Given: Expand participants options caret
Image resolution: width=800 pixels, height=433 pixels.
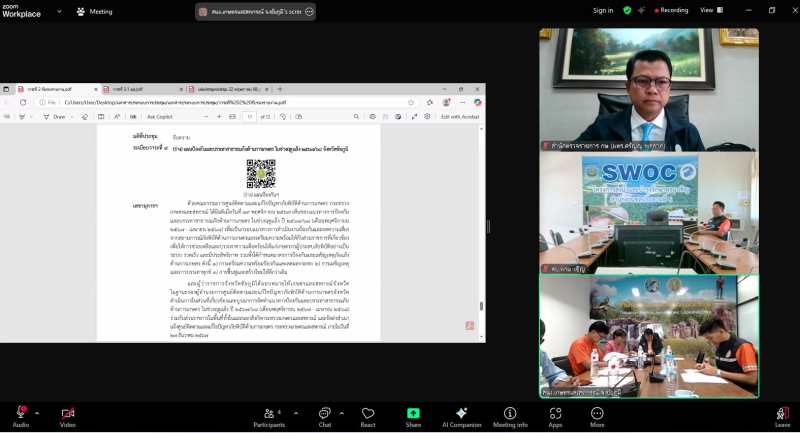Looking at the screenshot, I should 296,413.
